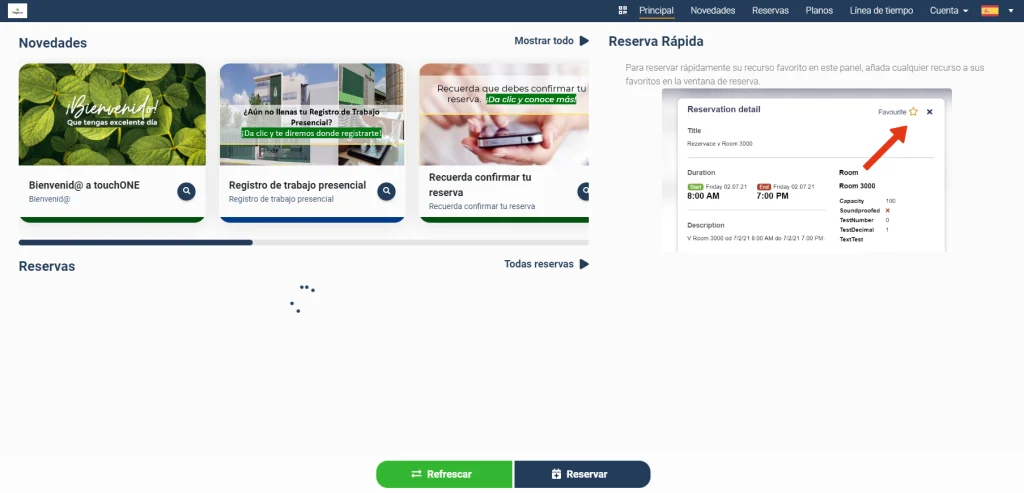Screen dimensions: 1024x493
Task: Open the language dropdown arrow next to the flag
Action: click(1011, 11)
